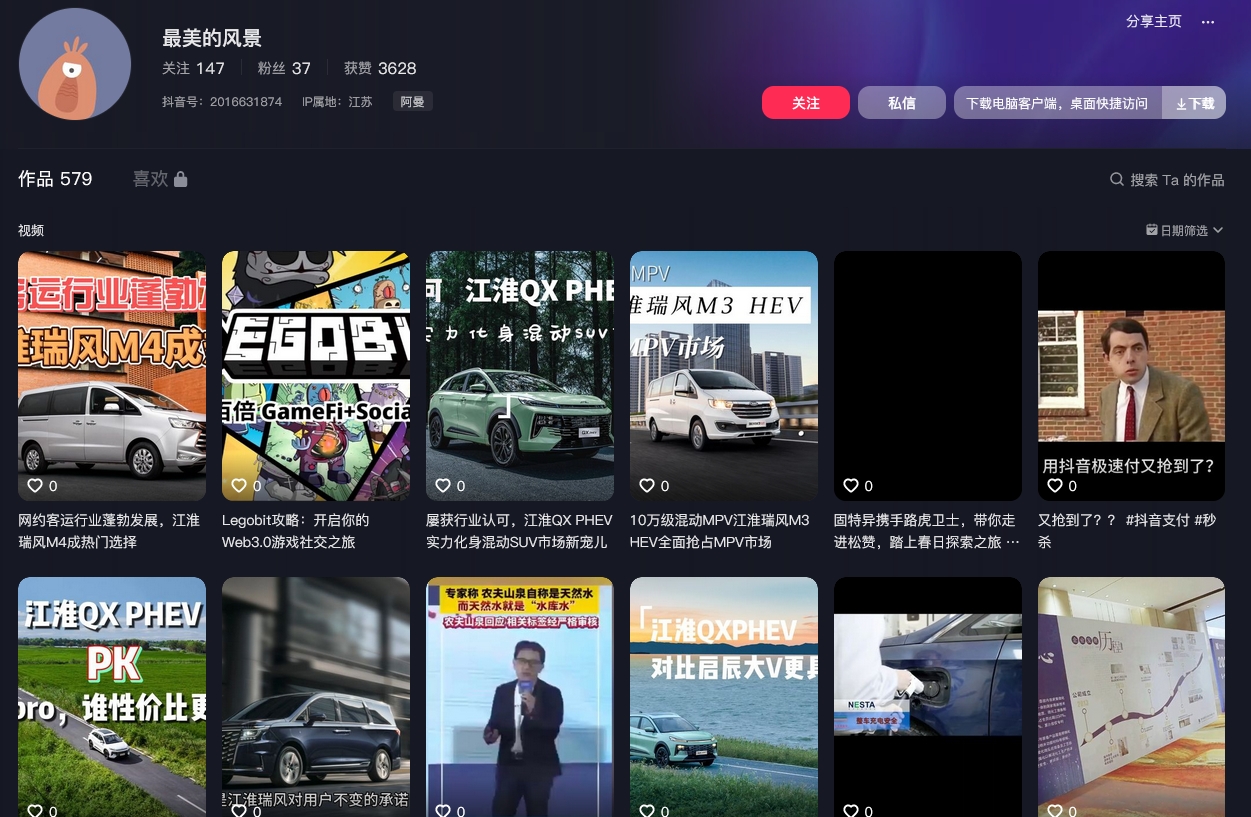Click title 固特异携手路虎卫士
This screenshot has width=1251, height=817.
coord(927,531)
